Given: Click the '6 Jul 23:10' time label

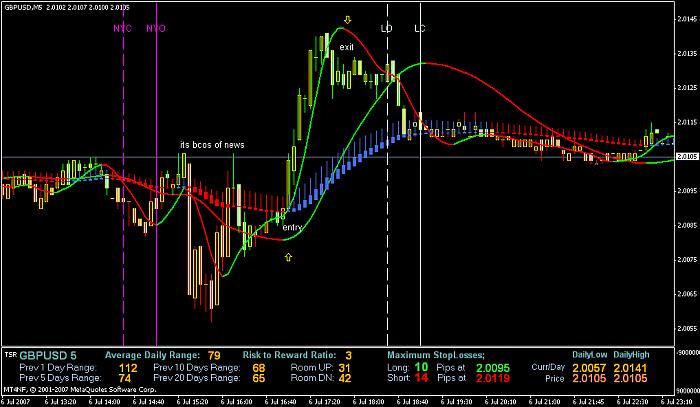Looking at the screenshot, I should (675, 402).
